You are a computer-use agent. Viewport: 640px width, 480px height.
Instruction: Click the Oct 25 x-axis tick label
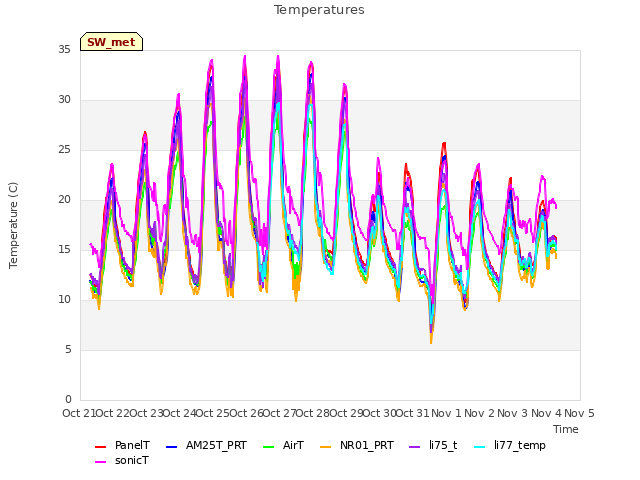[212, 413]
